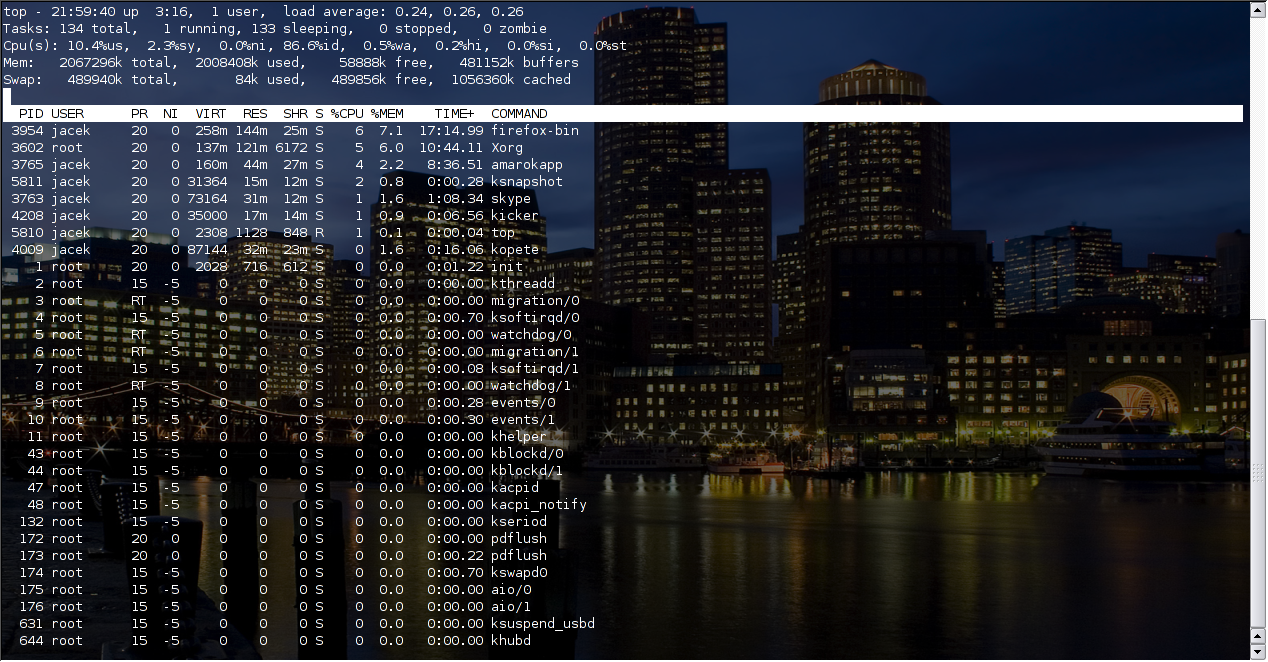
Task: Click the 1:08.34 time value
Action: tap(455, 199)
